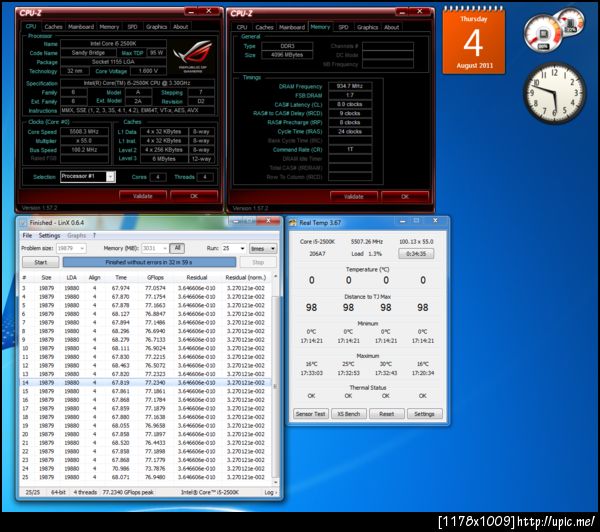Minimize the Real Temp window

pos(402,221)
